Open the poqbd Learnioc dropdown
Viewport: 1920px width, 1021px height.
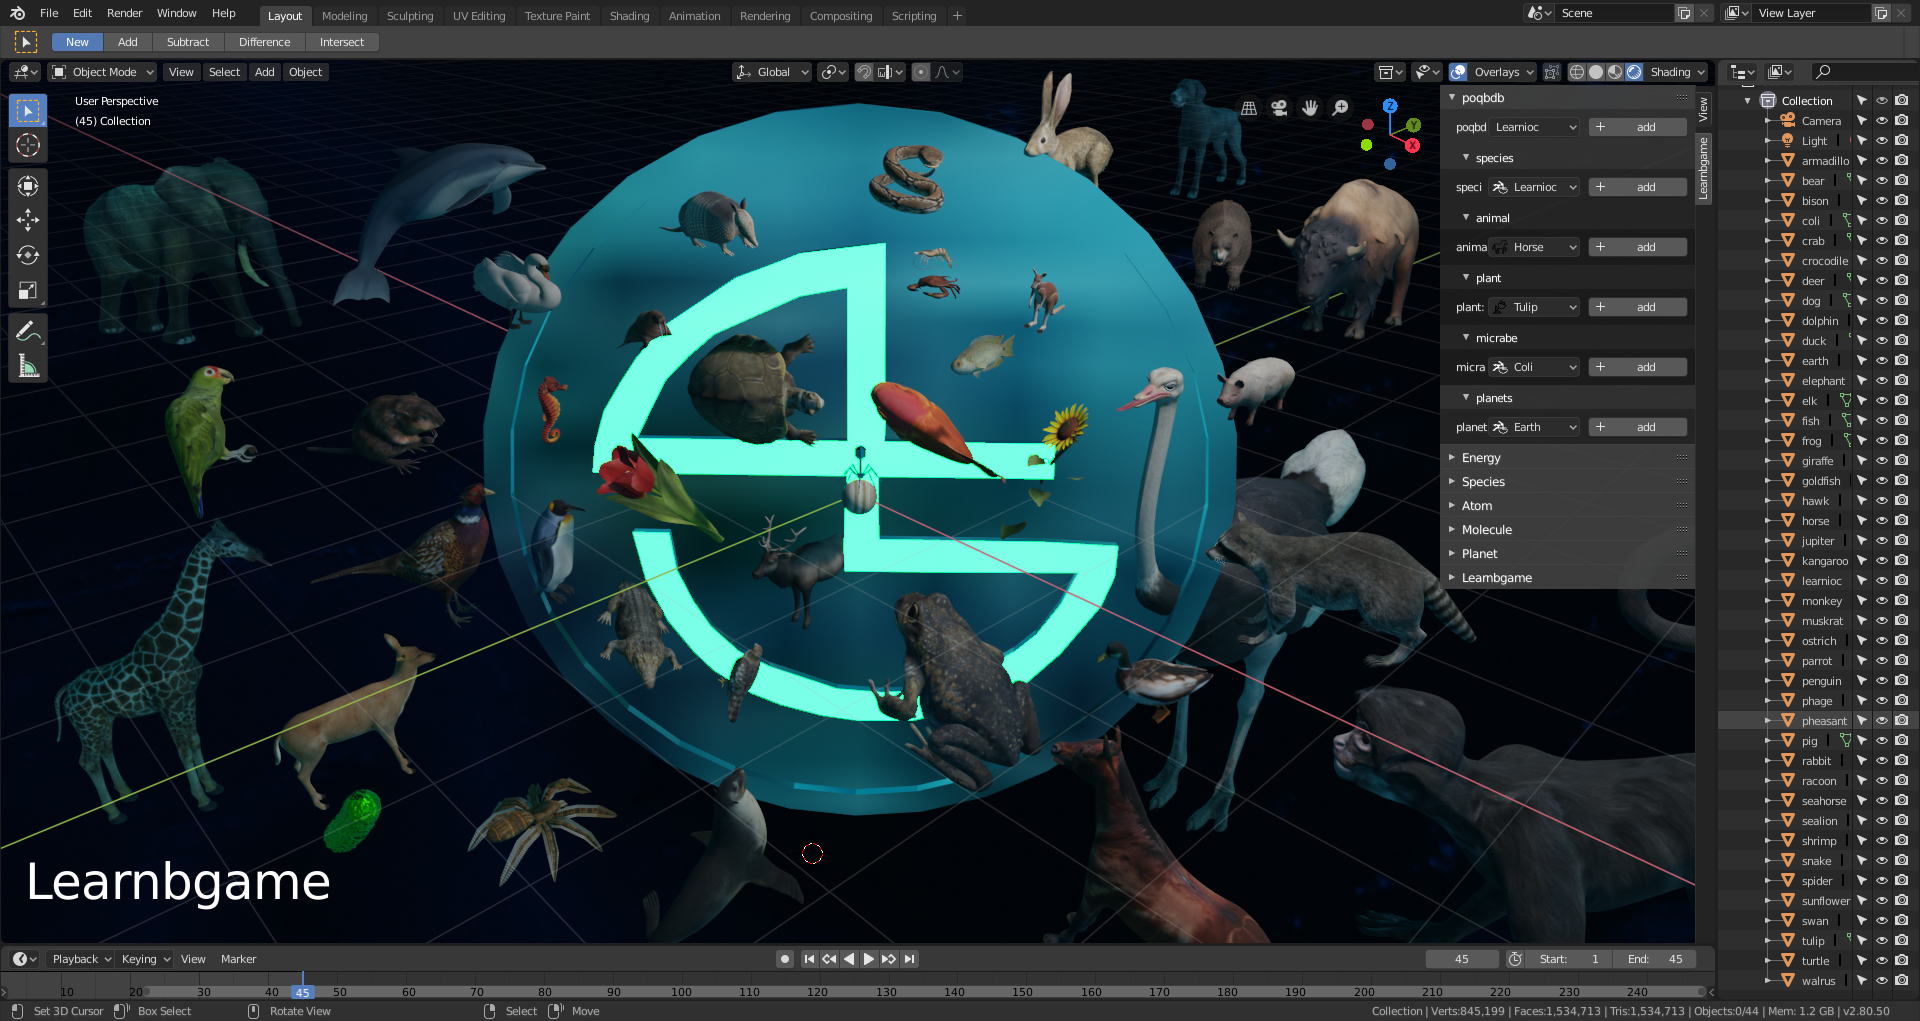pyautogui.click(x=1535, y=127)
